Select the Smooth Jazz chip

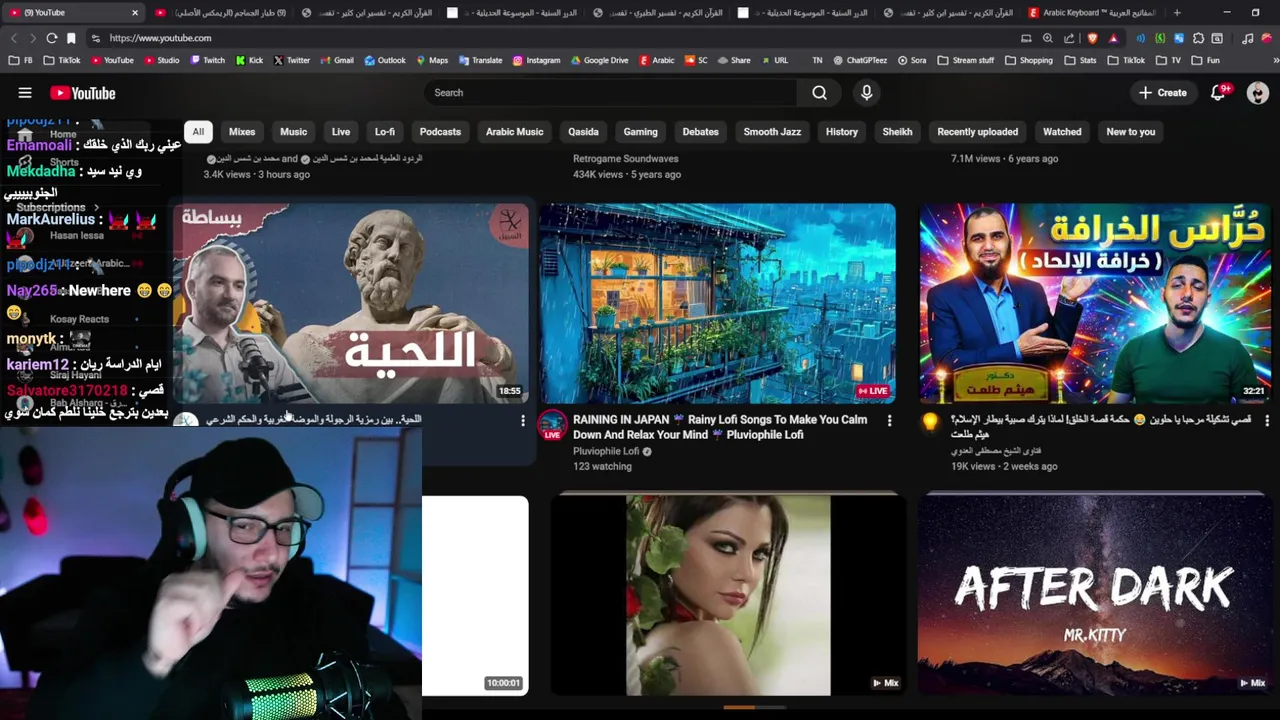(x=772, y=132)
